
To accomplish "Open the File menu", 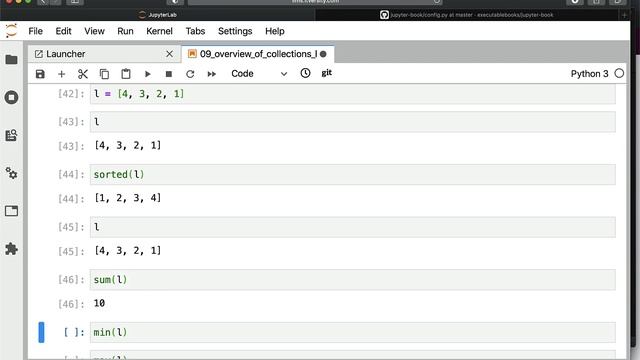I will click(x=36, y=31).
